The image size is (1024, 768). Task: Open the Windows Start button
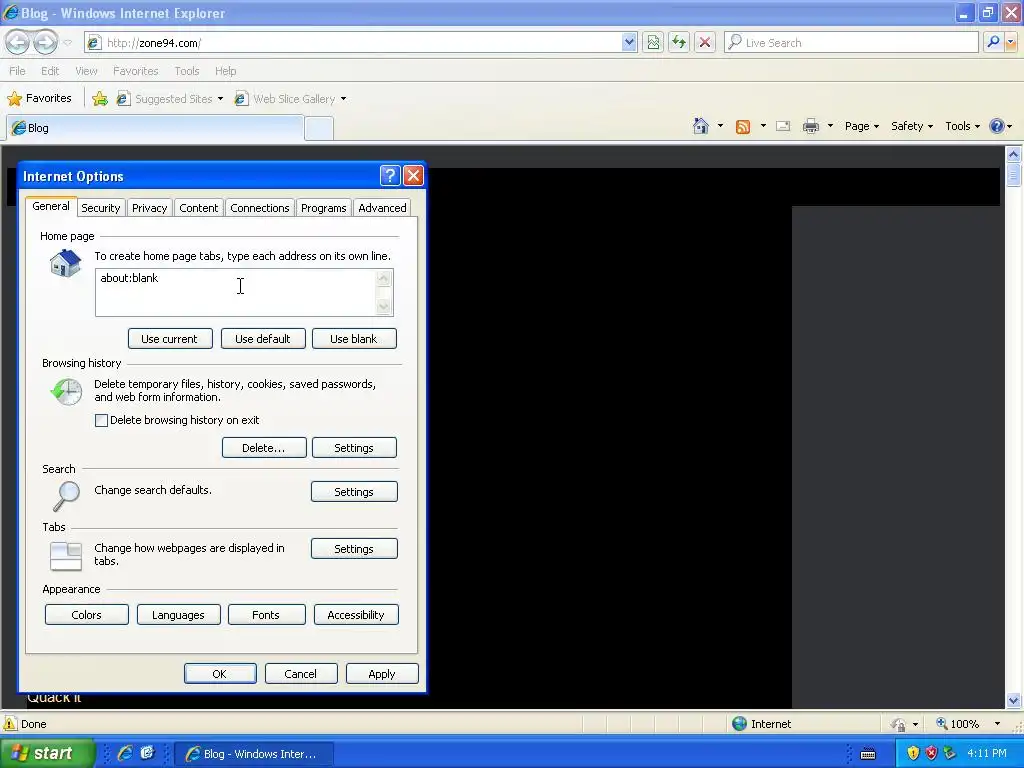[x=48, y=753]
